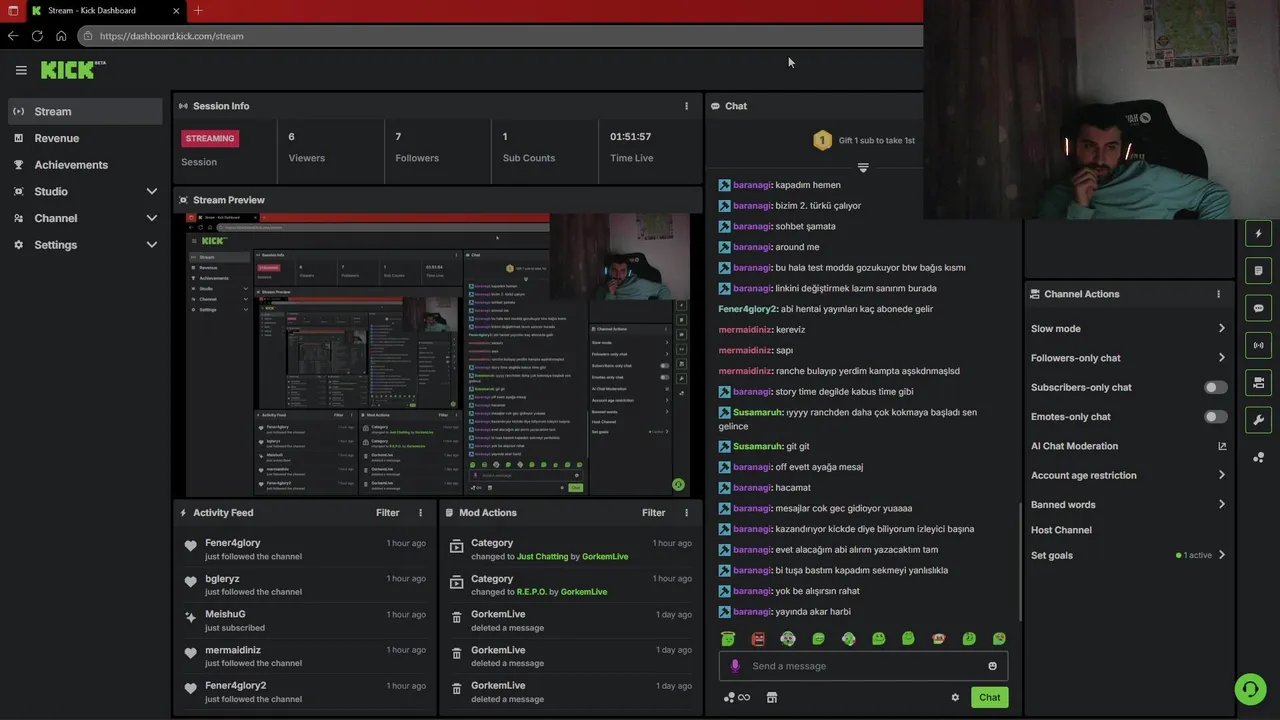
Task: Select the red angry emote in quick emotes
Action: [758, 639]
